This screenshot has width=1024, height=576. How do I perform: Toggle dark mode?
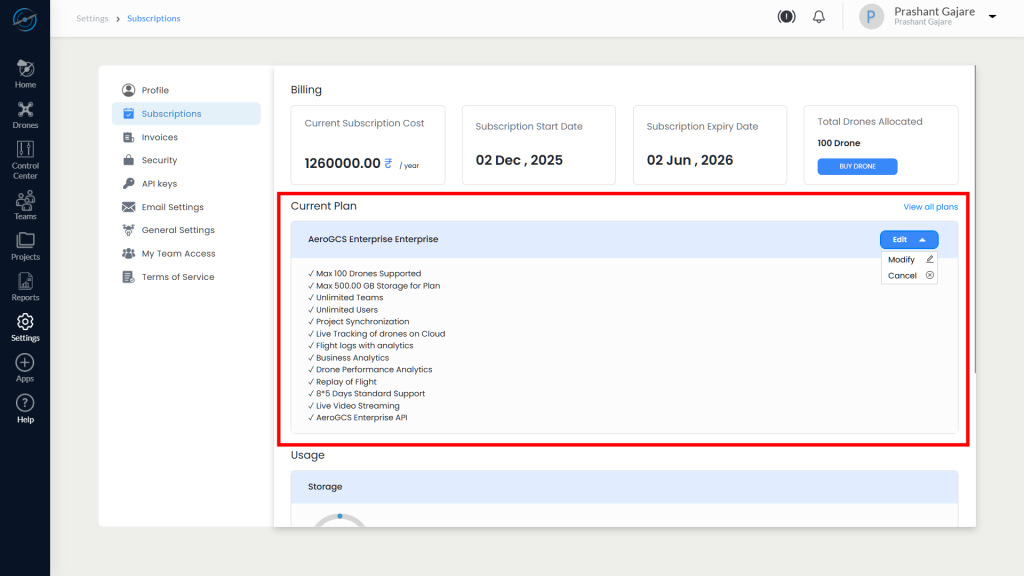click(785, 16)
